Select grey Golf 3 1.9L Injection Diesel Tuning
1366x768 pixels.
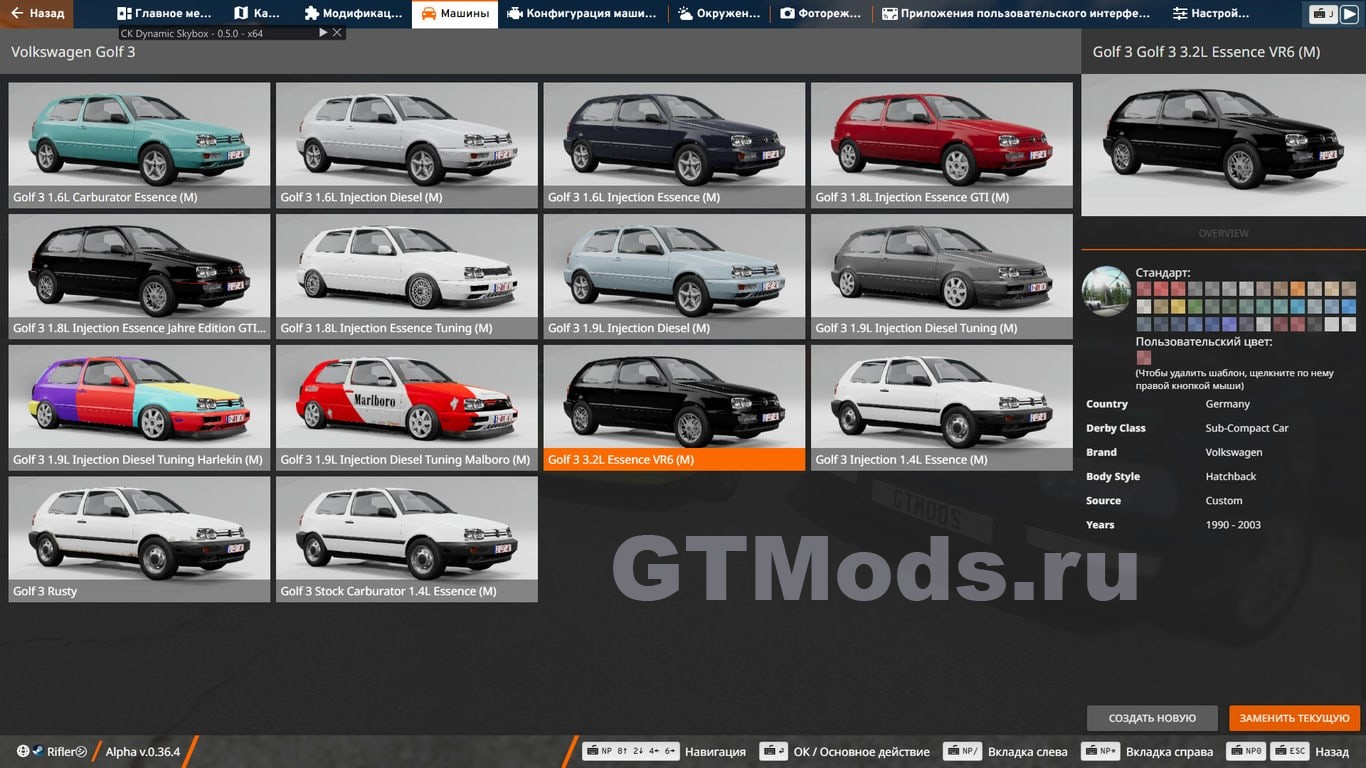click(x=942, y=276)
